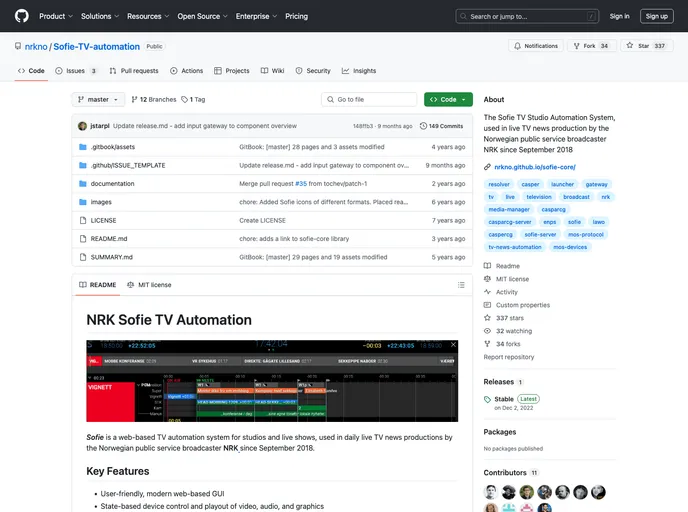Click the mos-protocol topic tag

click(586, 235)
